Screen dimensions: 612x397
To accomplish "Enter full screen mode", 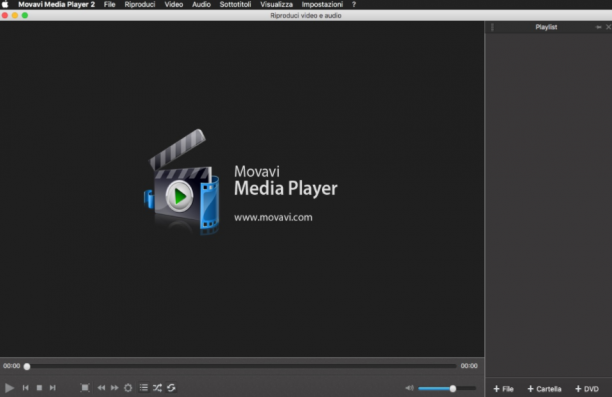I will pos(85,388).
